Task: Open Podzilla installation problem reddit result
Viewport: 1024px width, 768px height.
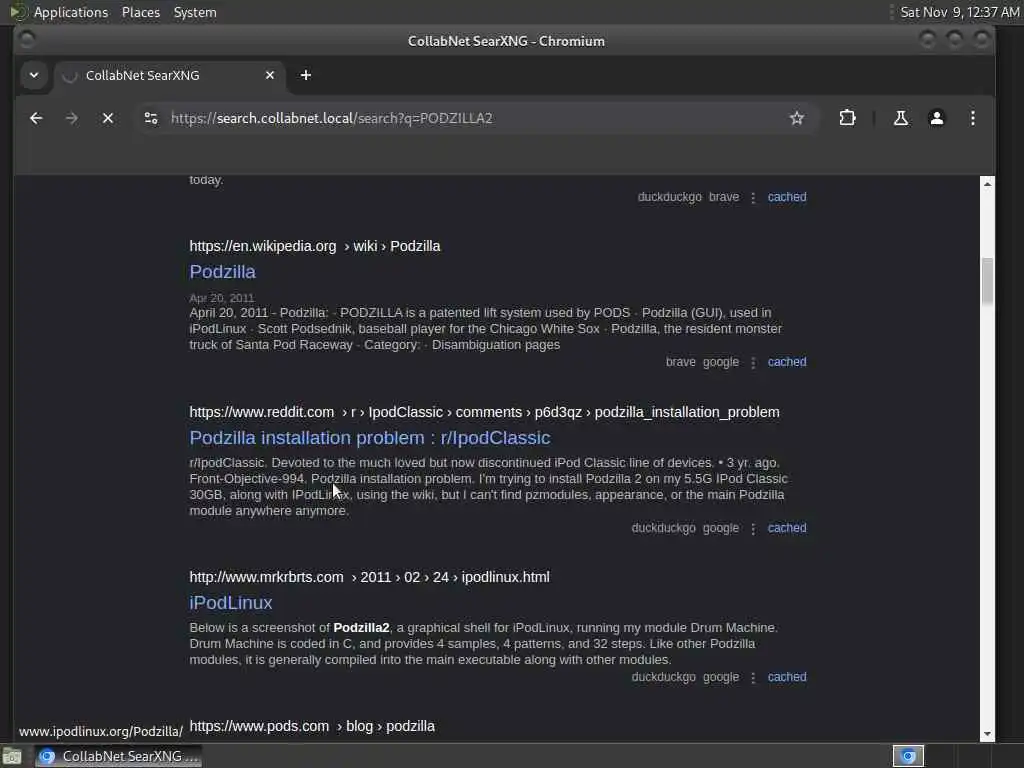Action: [370, 438]
